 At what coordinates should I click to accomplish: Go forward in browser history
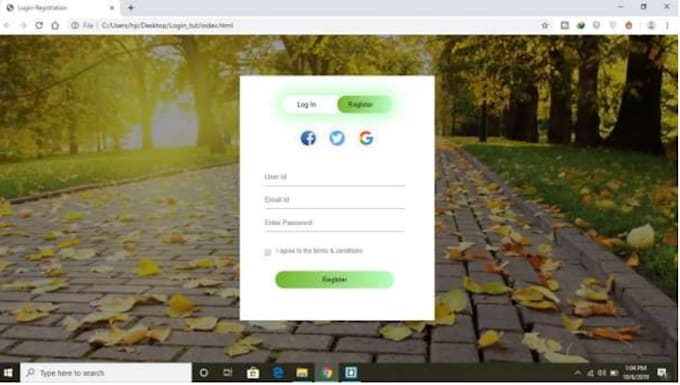23,26
